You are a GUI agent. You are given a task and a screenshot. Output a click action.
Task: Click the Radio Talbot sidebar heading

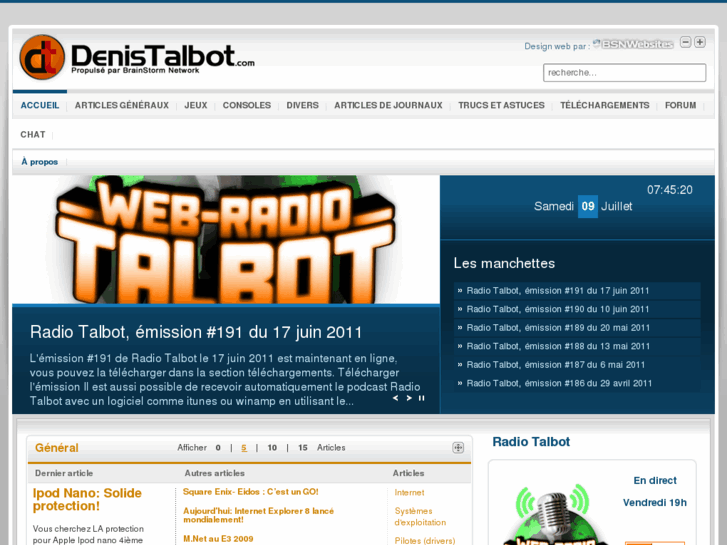(x=531, y=442)
